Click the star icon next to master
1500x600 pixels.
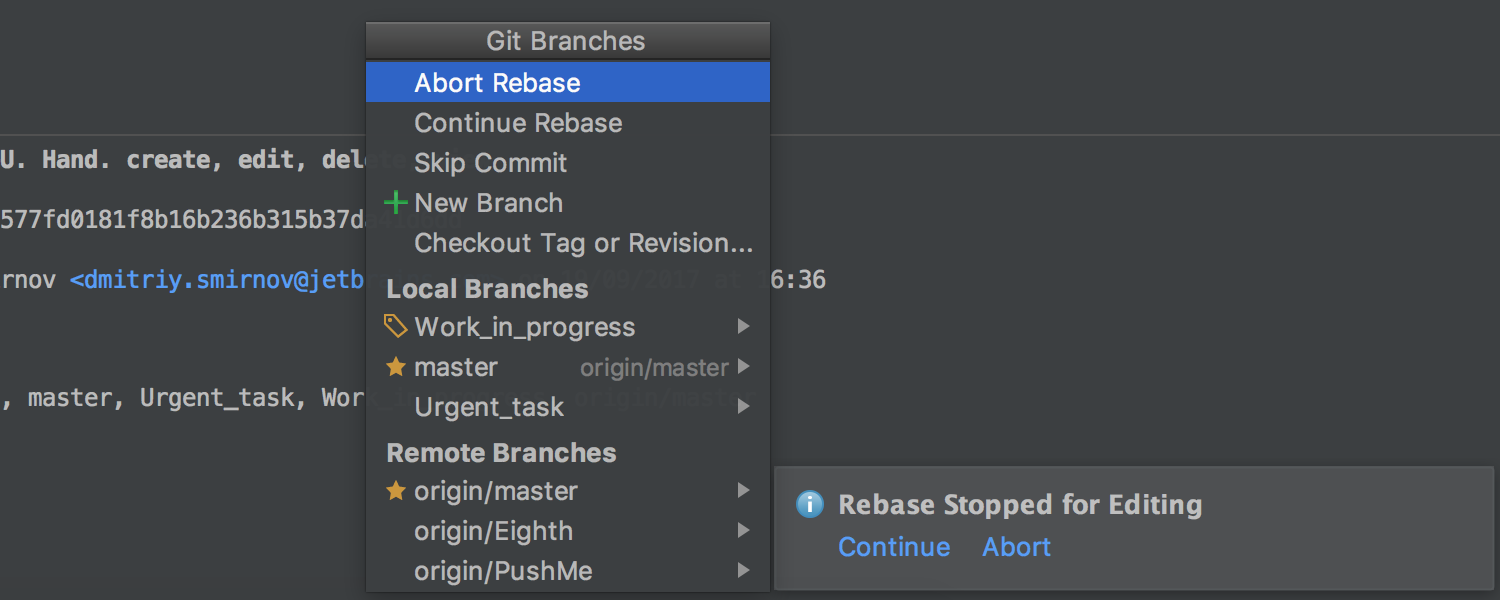coord(396,367)
